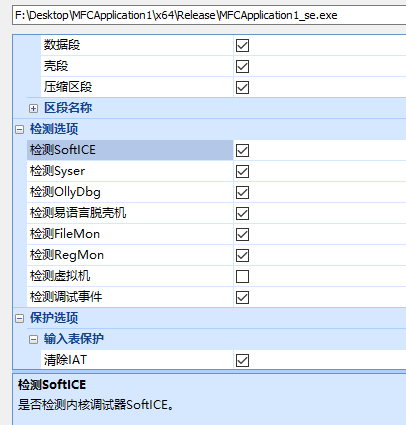
Task: Disable 检测易语言脱壳机 checkbox
Action: click(x=242, y=213)
